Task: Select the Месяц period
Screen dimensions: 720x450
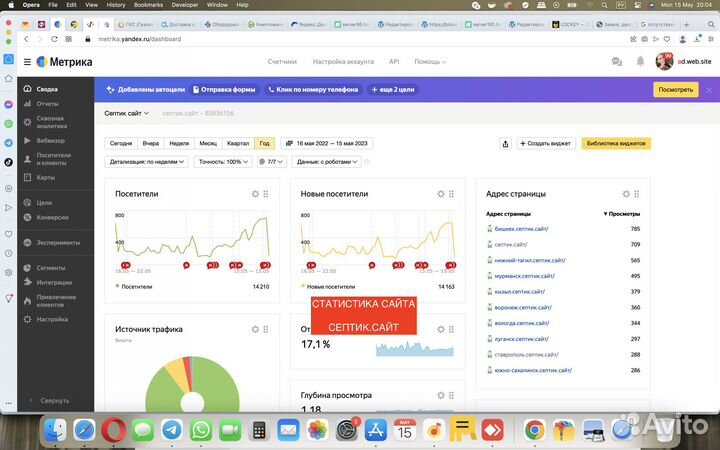Action: pyautogui.click(x=208, y=143)
